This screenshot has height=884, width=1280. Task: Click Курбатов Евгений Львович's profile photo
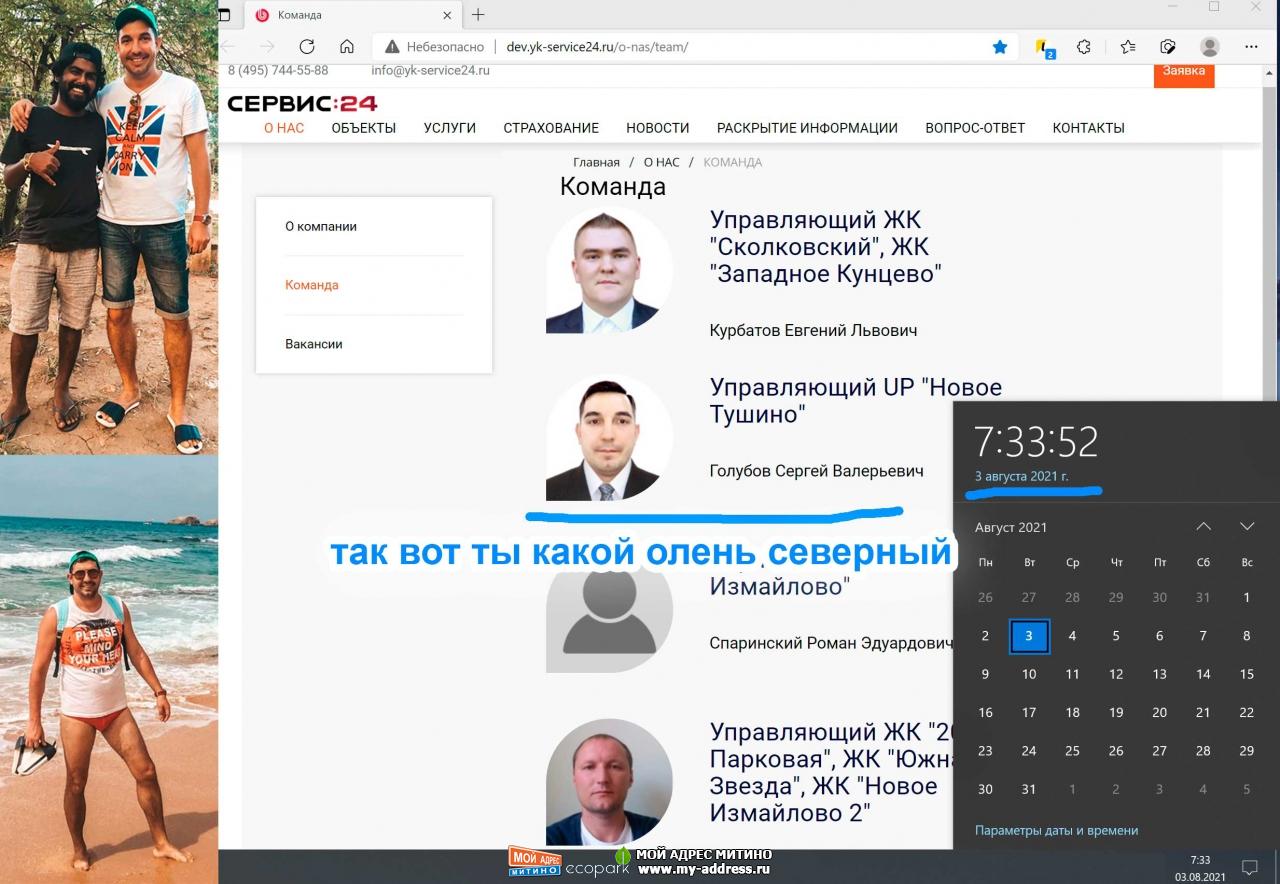click(609, 270)
